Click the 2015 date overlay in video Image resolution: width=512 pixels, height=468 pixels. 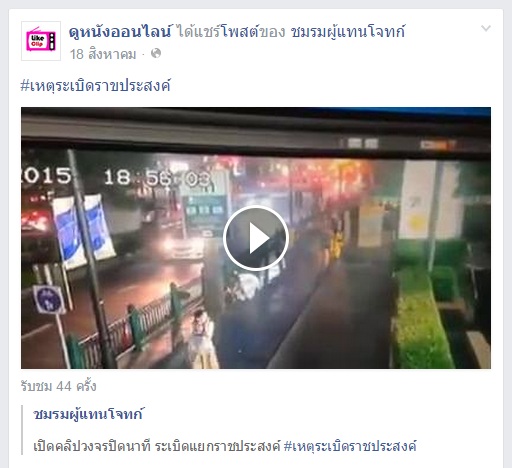pos(46,176)
